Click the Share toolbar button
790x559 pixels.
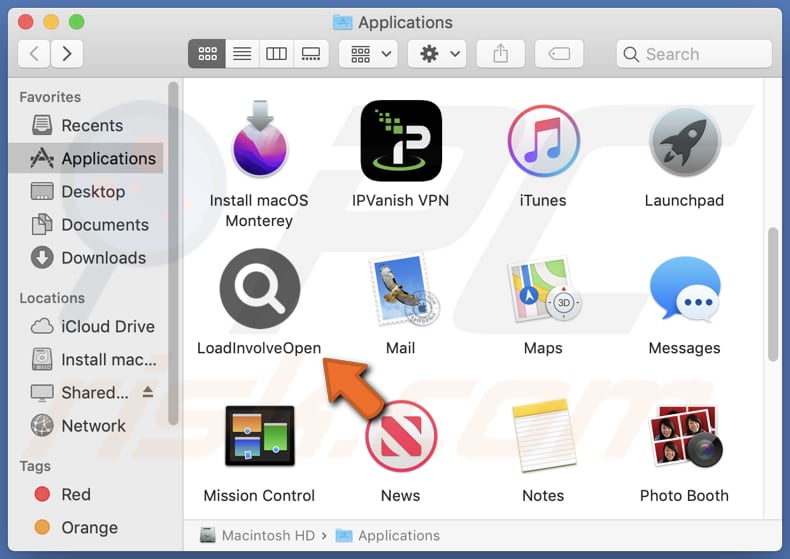tap(500, 53)
